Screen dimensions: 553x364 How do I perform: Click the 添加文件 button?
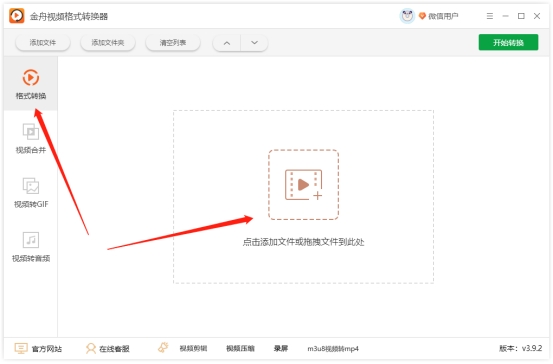[x=43, y=43]
